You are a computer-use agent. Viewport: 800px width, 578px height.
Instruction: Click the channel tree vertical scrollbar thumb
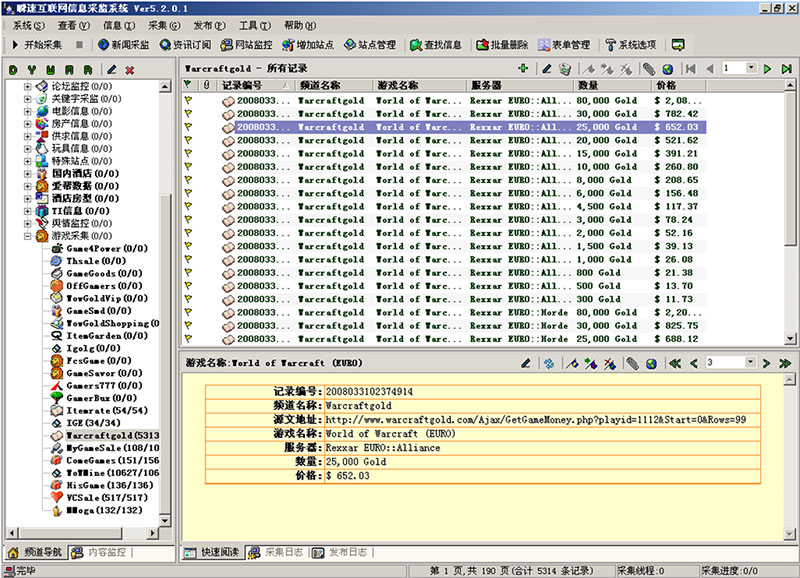coord(165,352)
